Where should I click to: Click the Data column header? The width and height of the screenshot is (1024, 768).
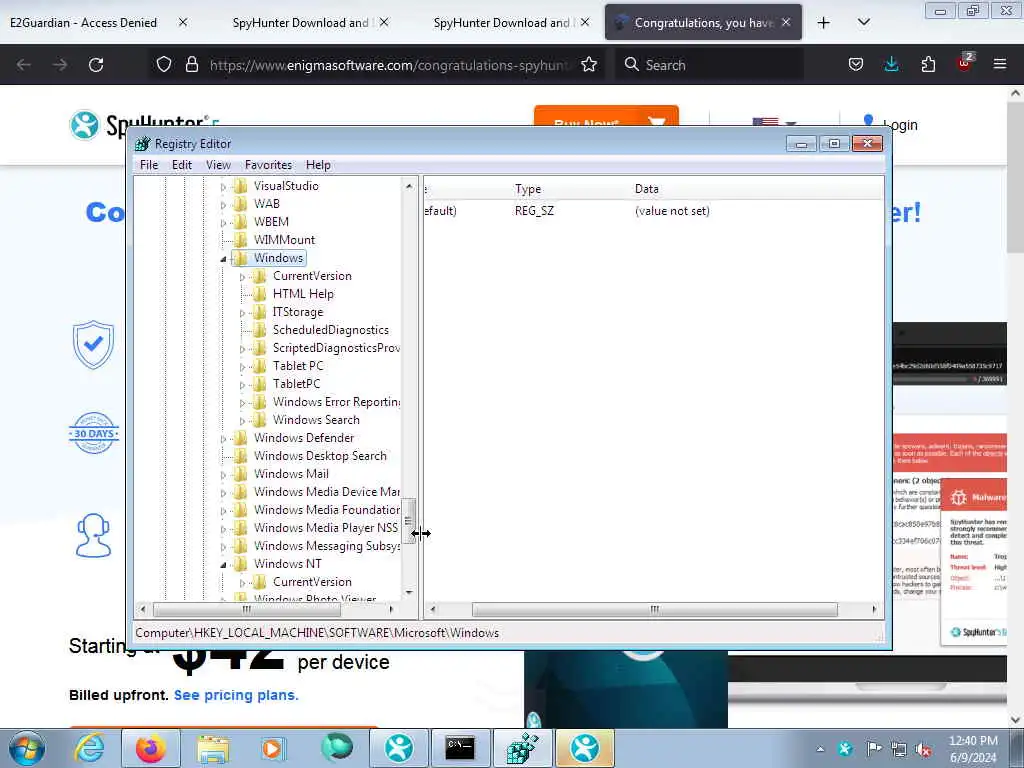[647, 189]
